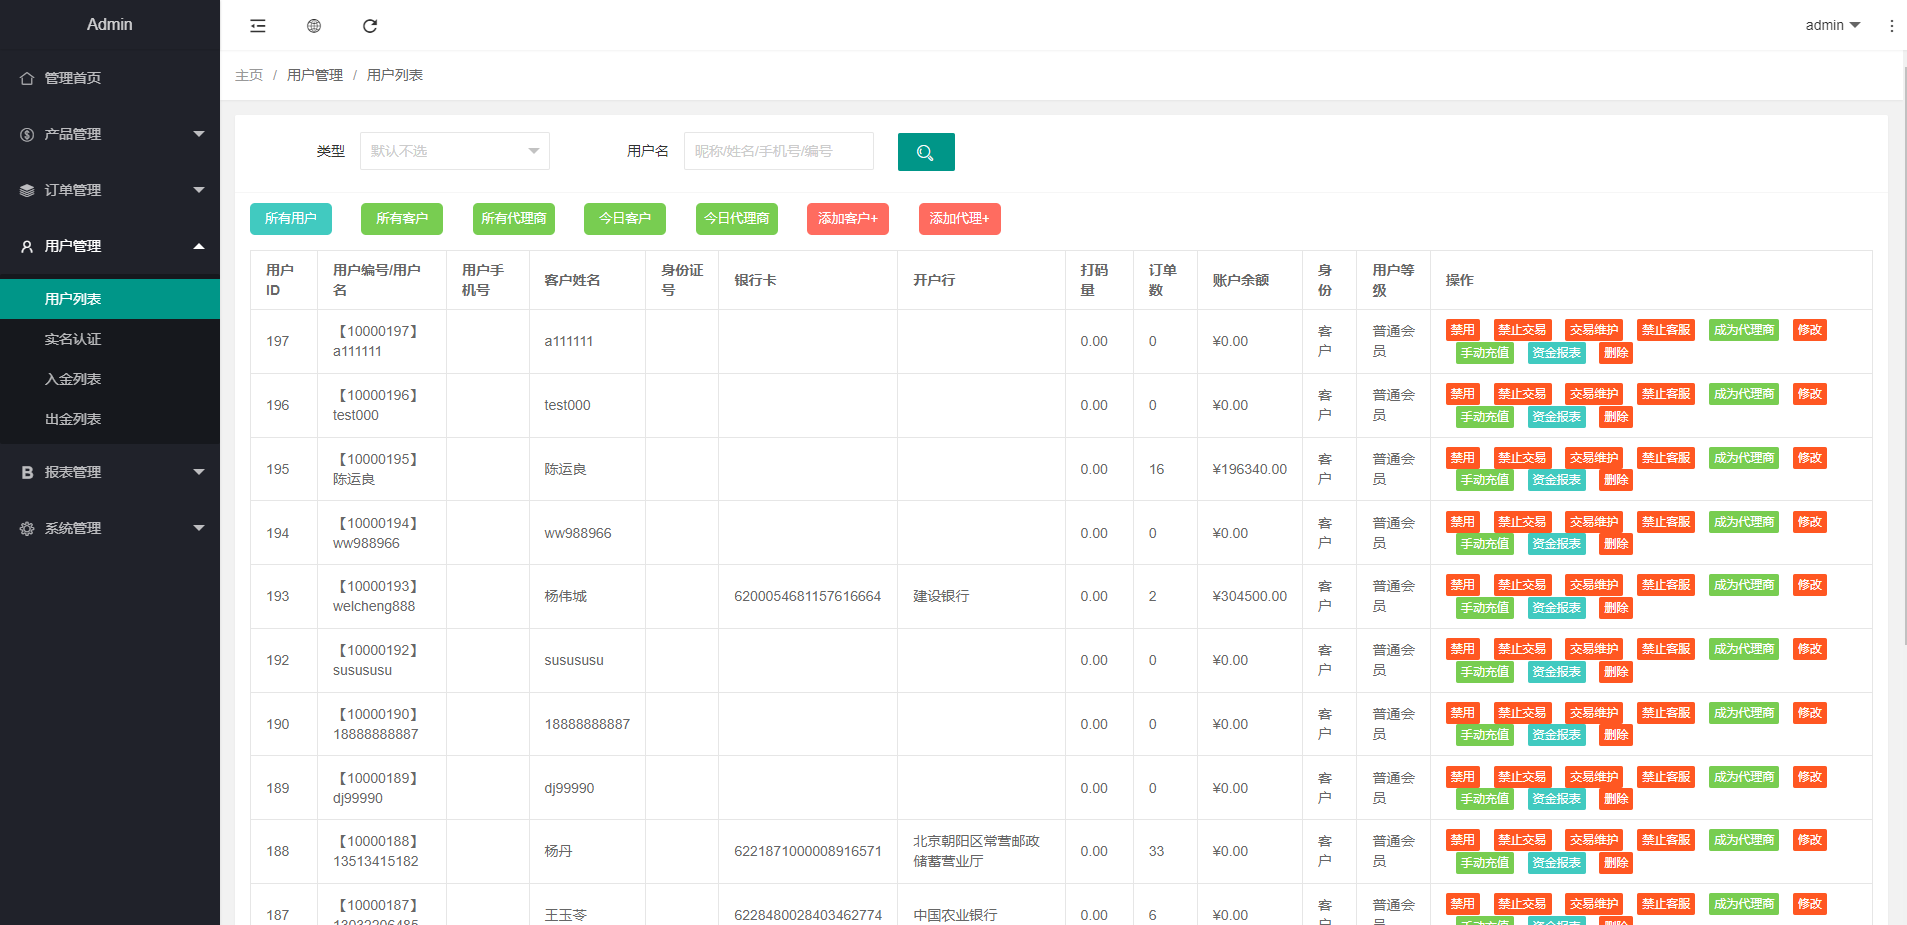Image resolution: width=1907 pixels, height=925 pixels.
Task: Open the language switcher globe icon
Action: coord(313,26)
